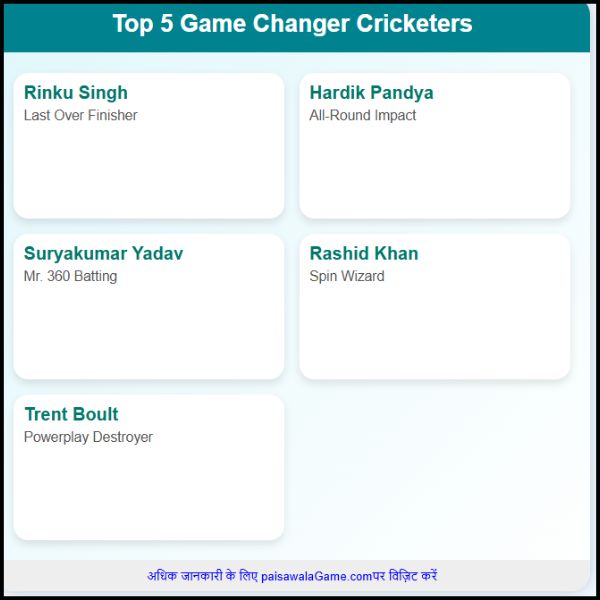Click the teal header banner
This screenshot has width=600, height=600.
coord(297,28)
